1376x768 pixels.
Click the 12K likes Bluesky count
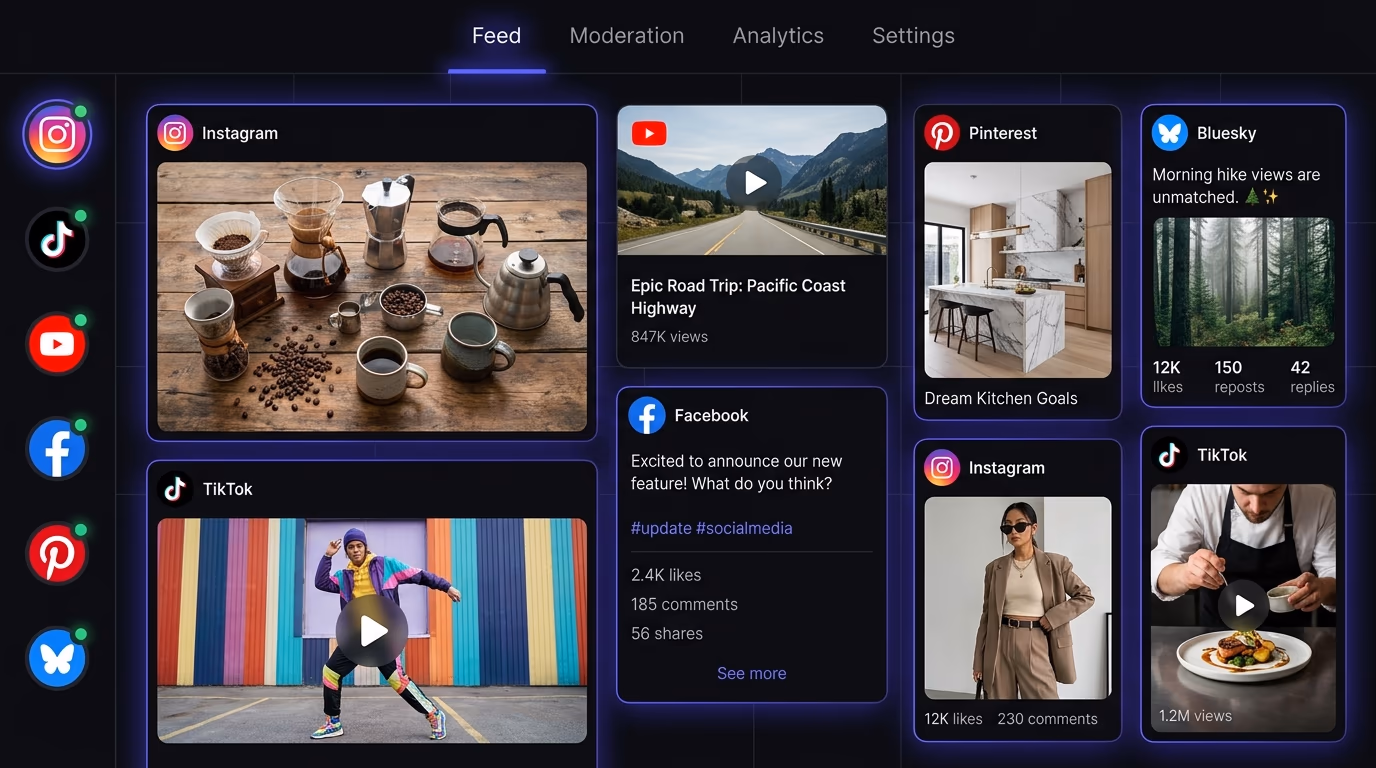1168,377
